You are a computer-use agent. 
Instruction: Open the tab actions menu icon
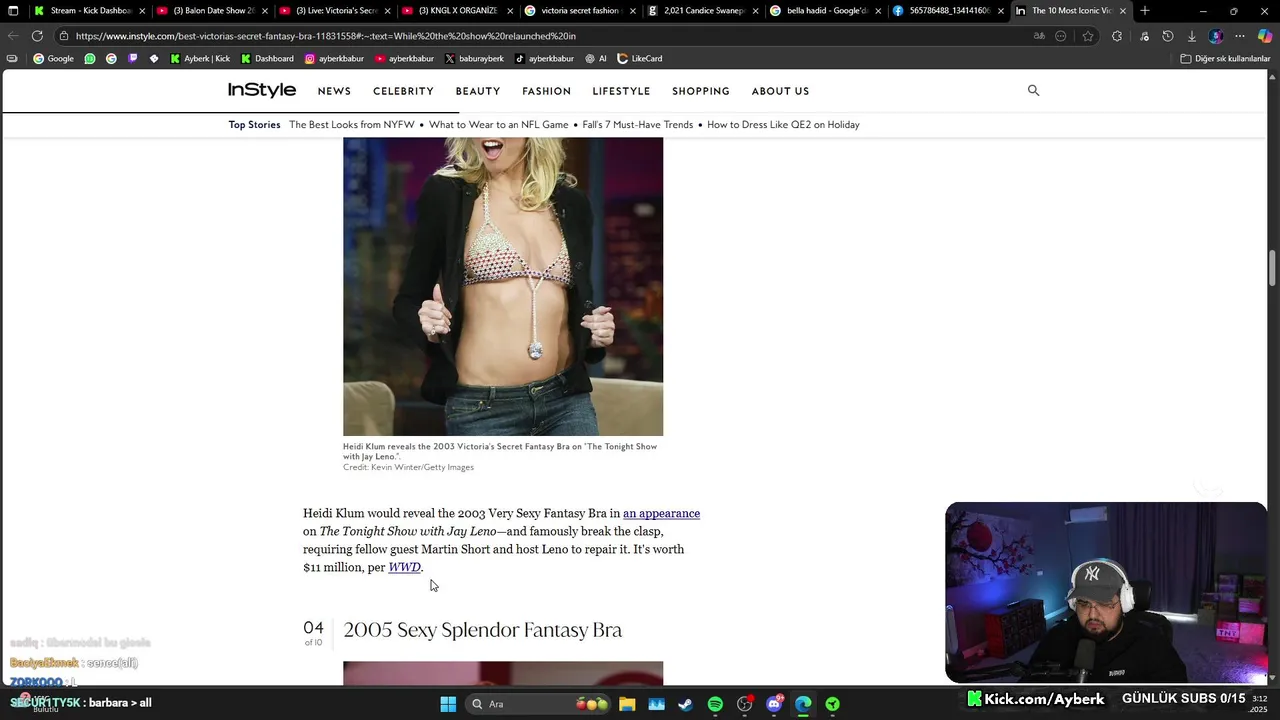point(13,11)
